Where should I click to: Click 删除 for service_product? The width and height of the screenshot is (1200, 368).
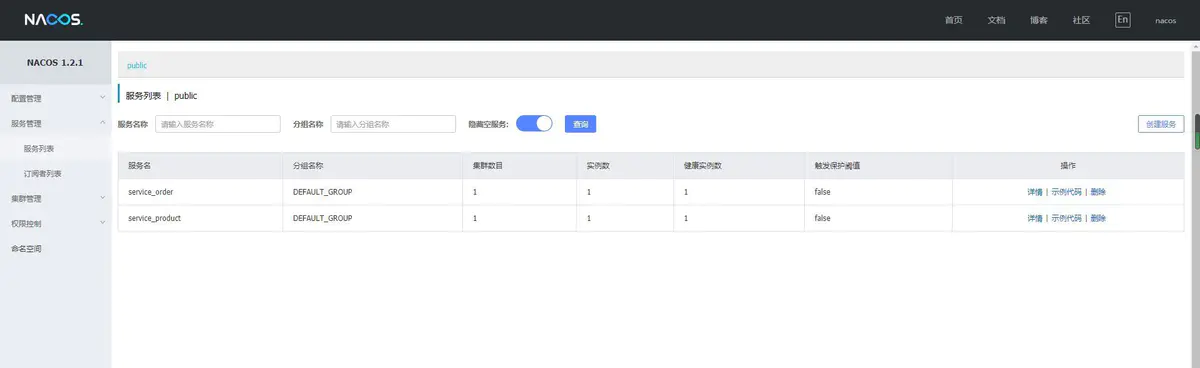click(1098, 217)
